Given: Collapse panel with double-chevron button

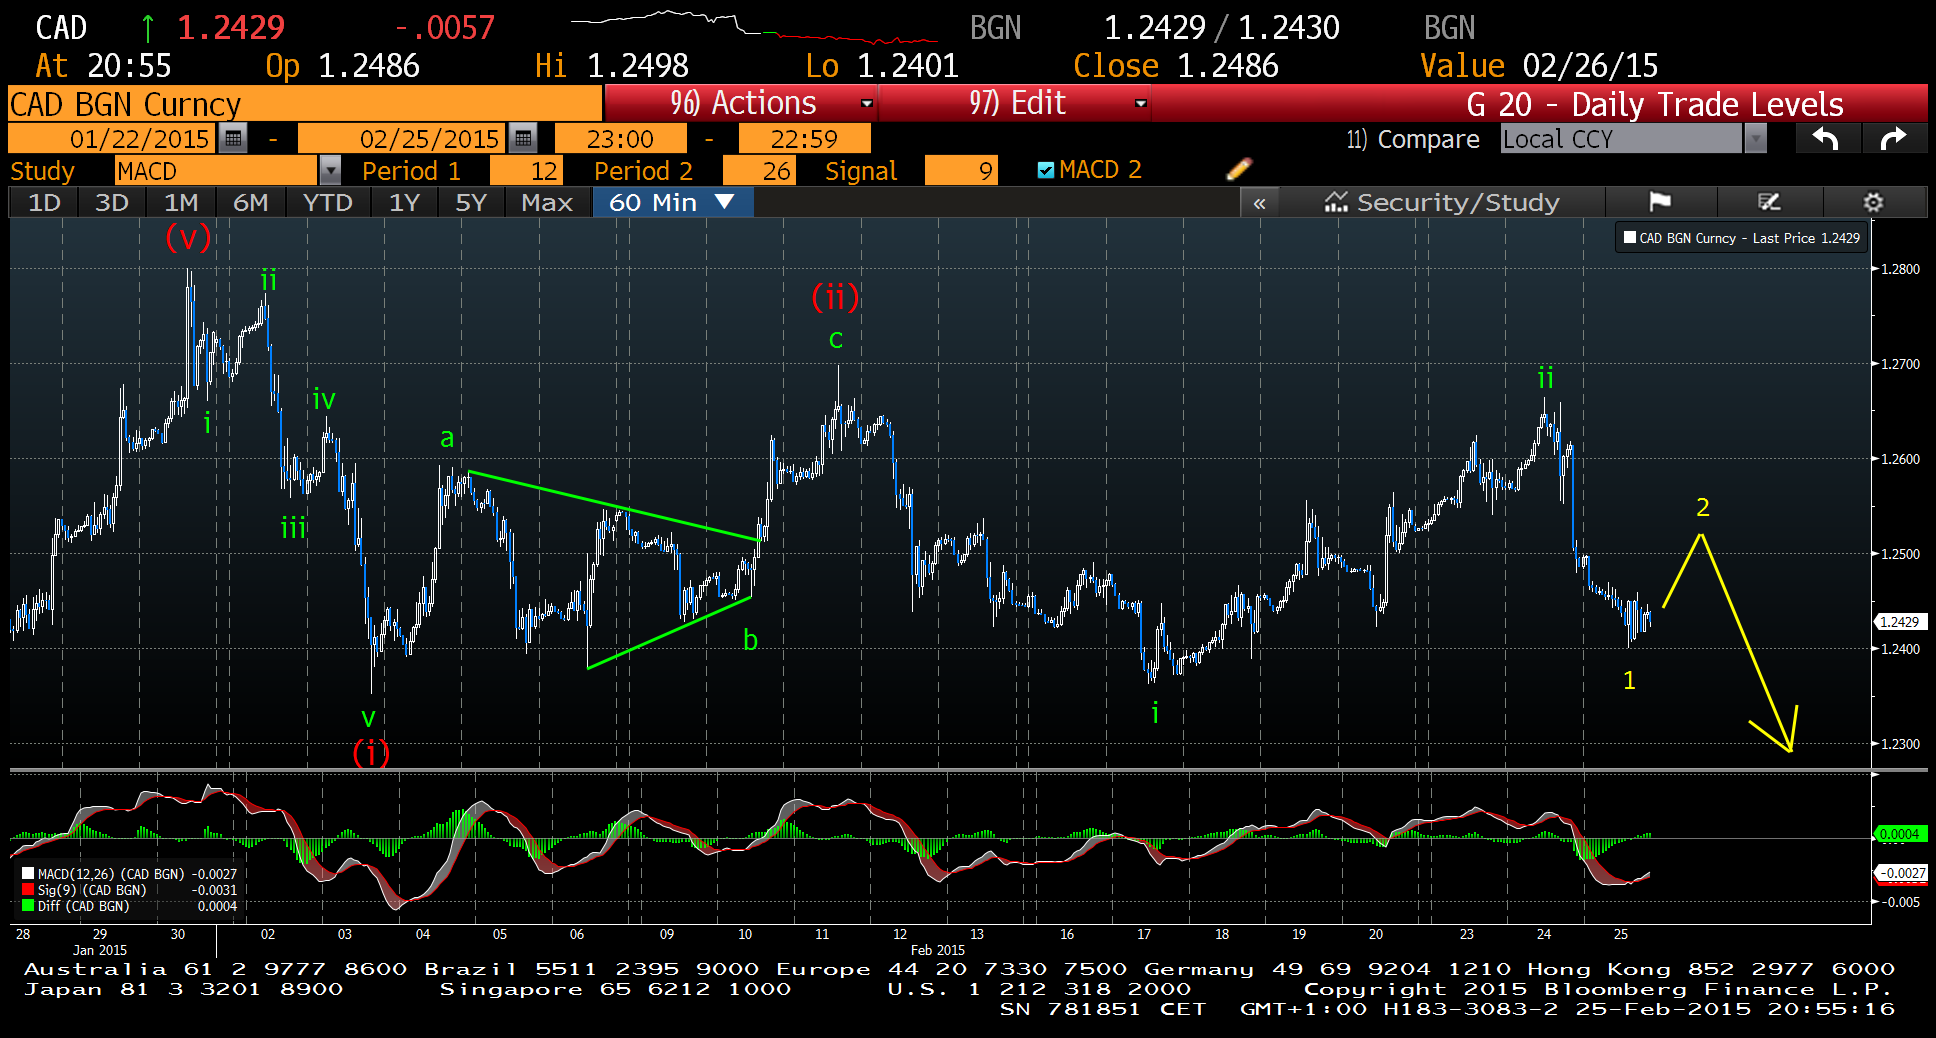Looking at the screenshot, I should [x=1259, y=203].
